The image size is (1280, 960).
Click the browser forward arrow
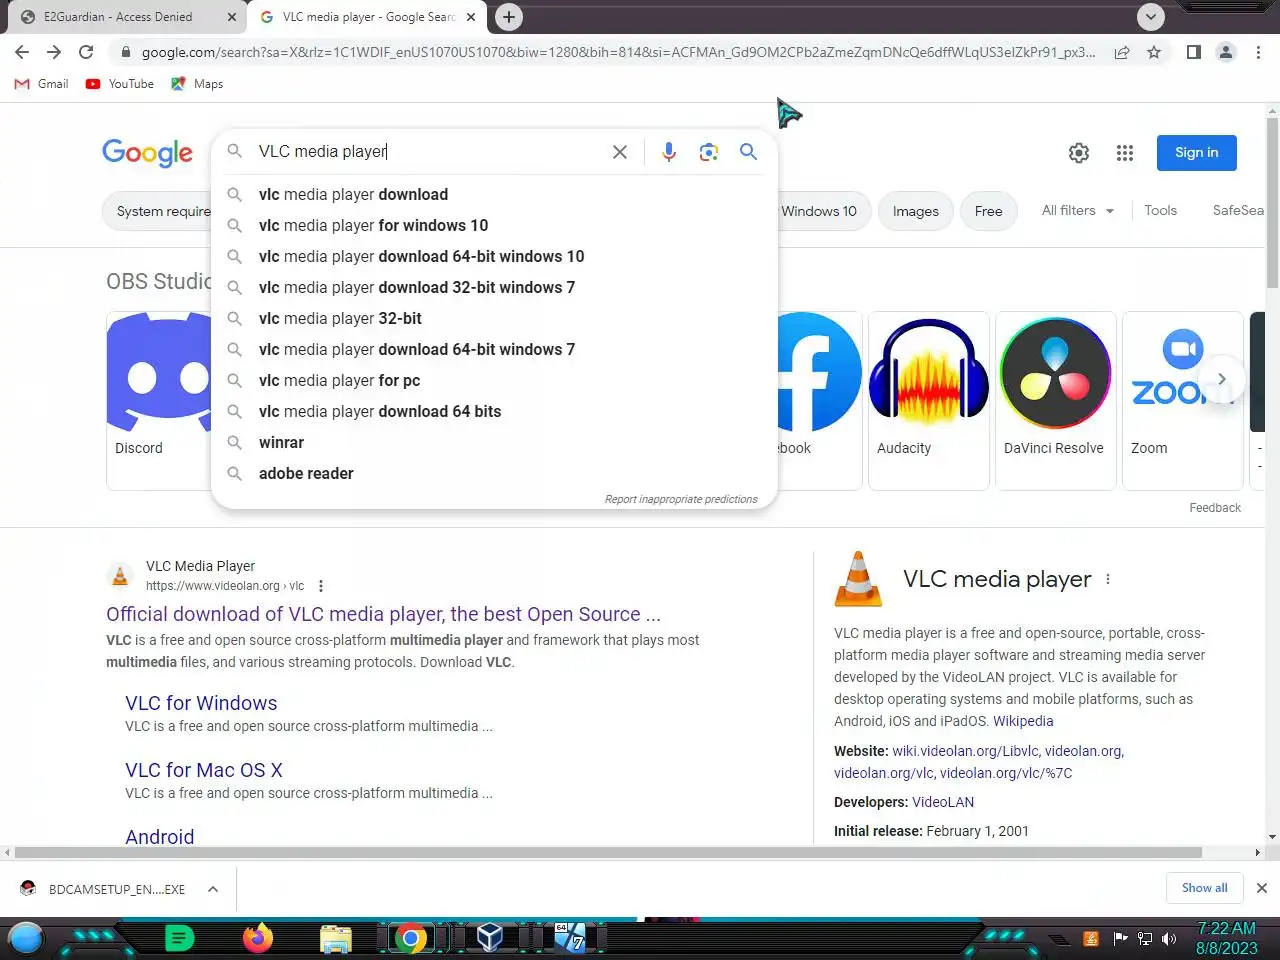point(54,52)
